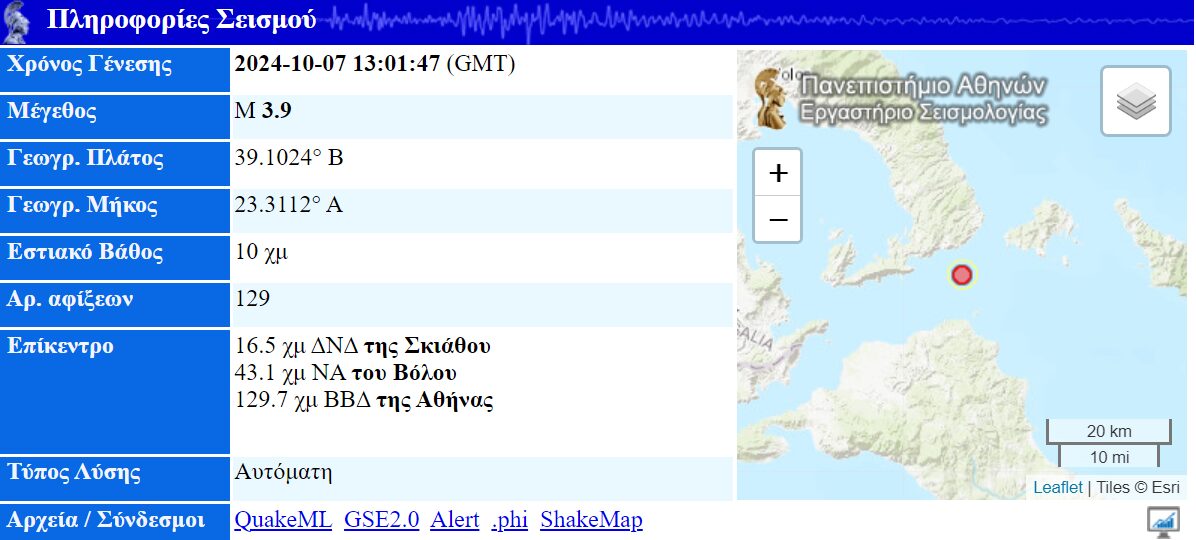Open the QuakeML file link
1196x540 pixels.
tap(283, 520)
